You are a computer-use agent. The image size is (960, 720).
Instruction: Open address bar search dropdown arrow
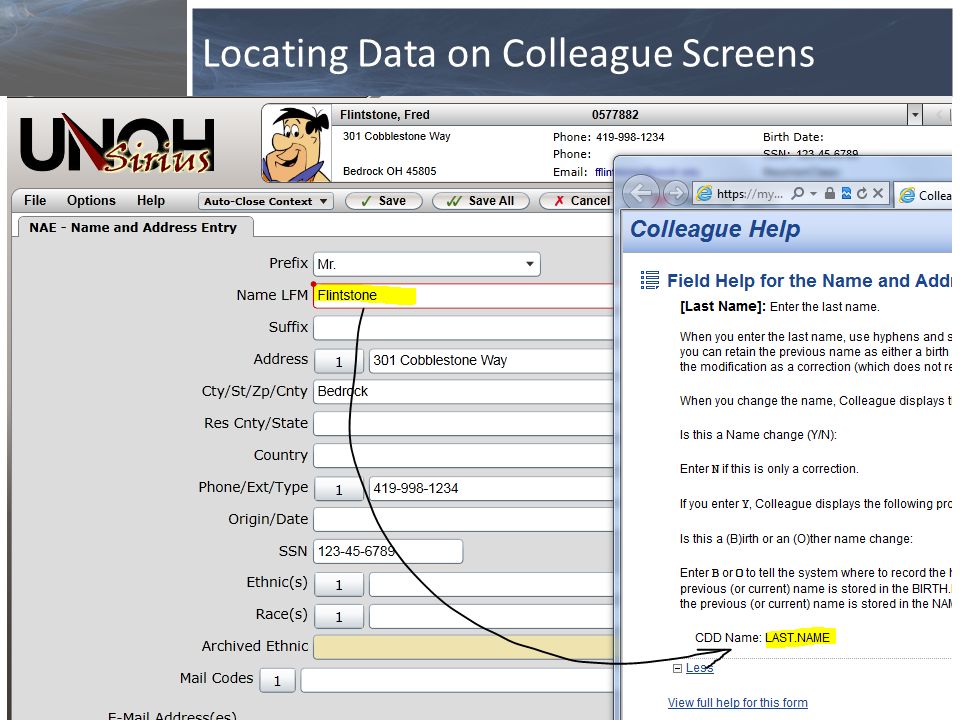(x=813, y=193)
